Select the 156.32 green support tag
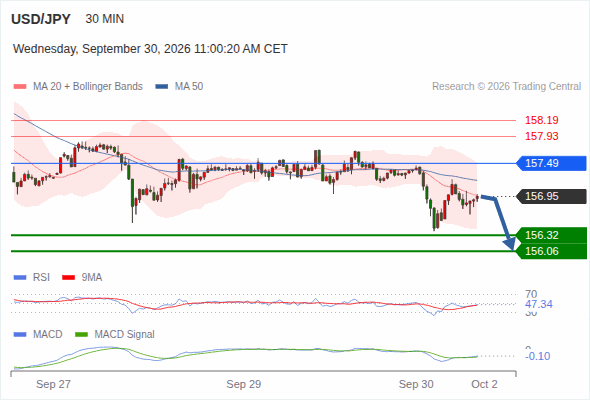This screenshot has width=590, height=400. (x=551, y=235)
